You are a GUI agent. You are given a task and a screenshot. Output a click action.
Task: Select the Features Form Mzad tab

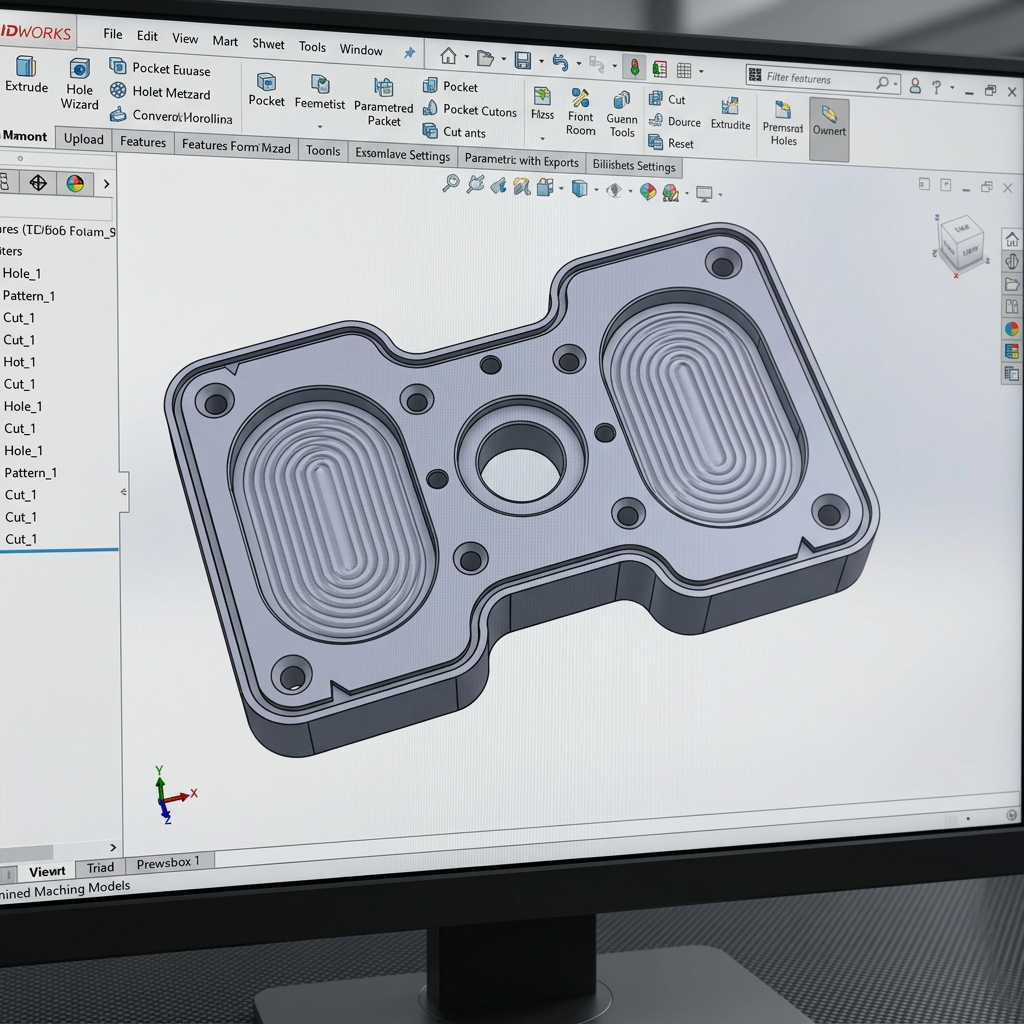pos(236,146)
